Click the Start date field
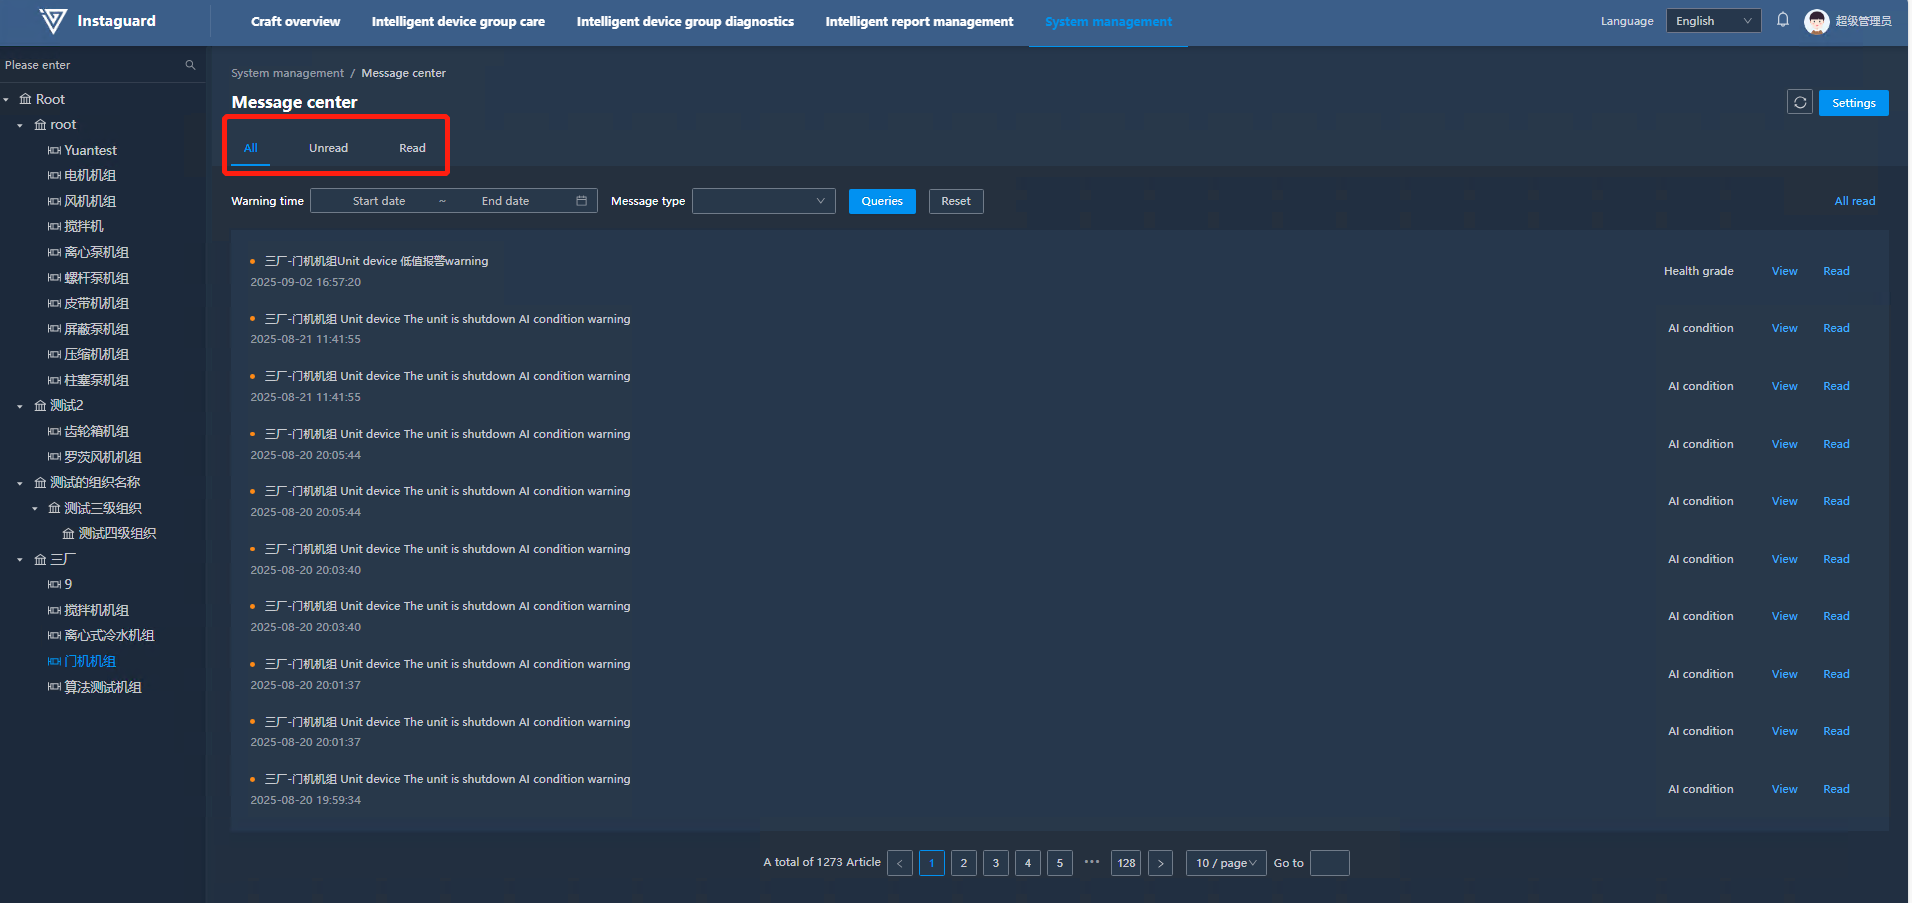 click(379, 201)
